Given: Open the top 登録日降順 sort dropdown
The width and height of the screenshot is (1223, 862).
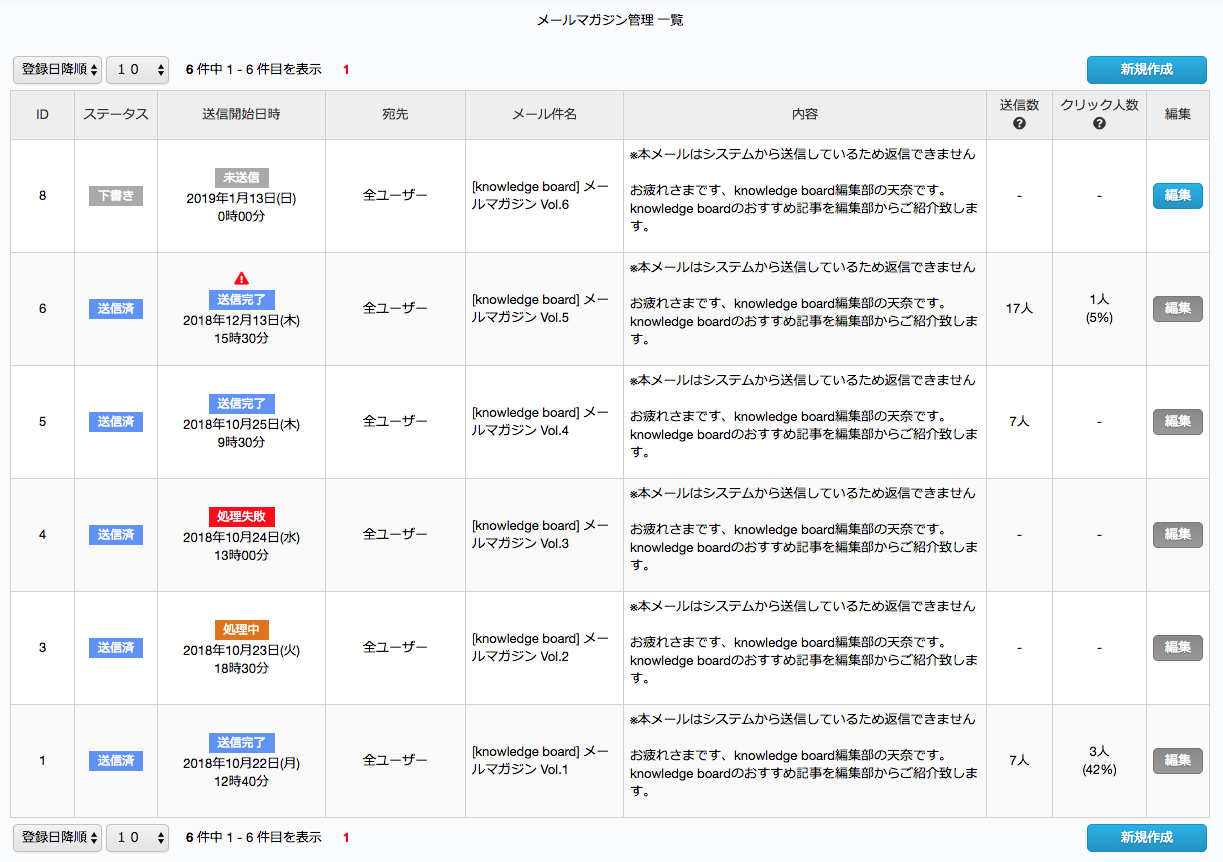Looking at the screenshot, I should 57,69.
